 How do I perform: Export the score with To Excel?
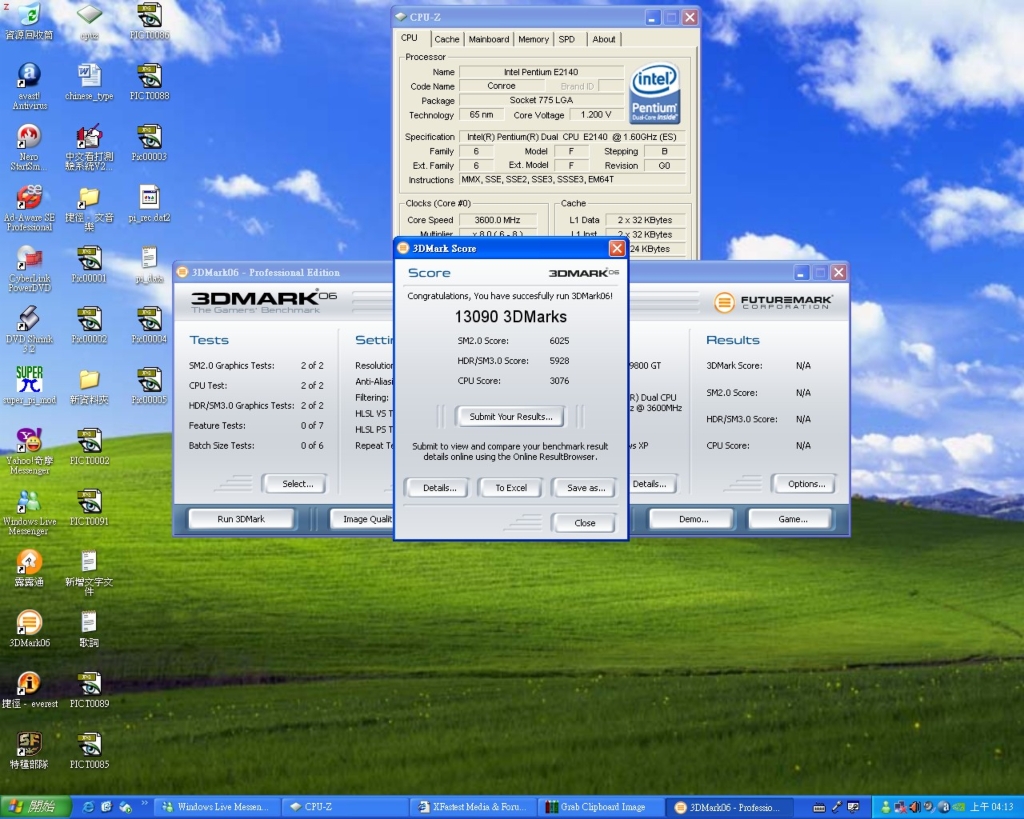(511, 488)
